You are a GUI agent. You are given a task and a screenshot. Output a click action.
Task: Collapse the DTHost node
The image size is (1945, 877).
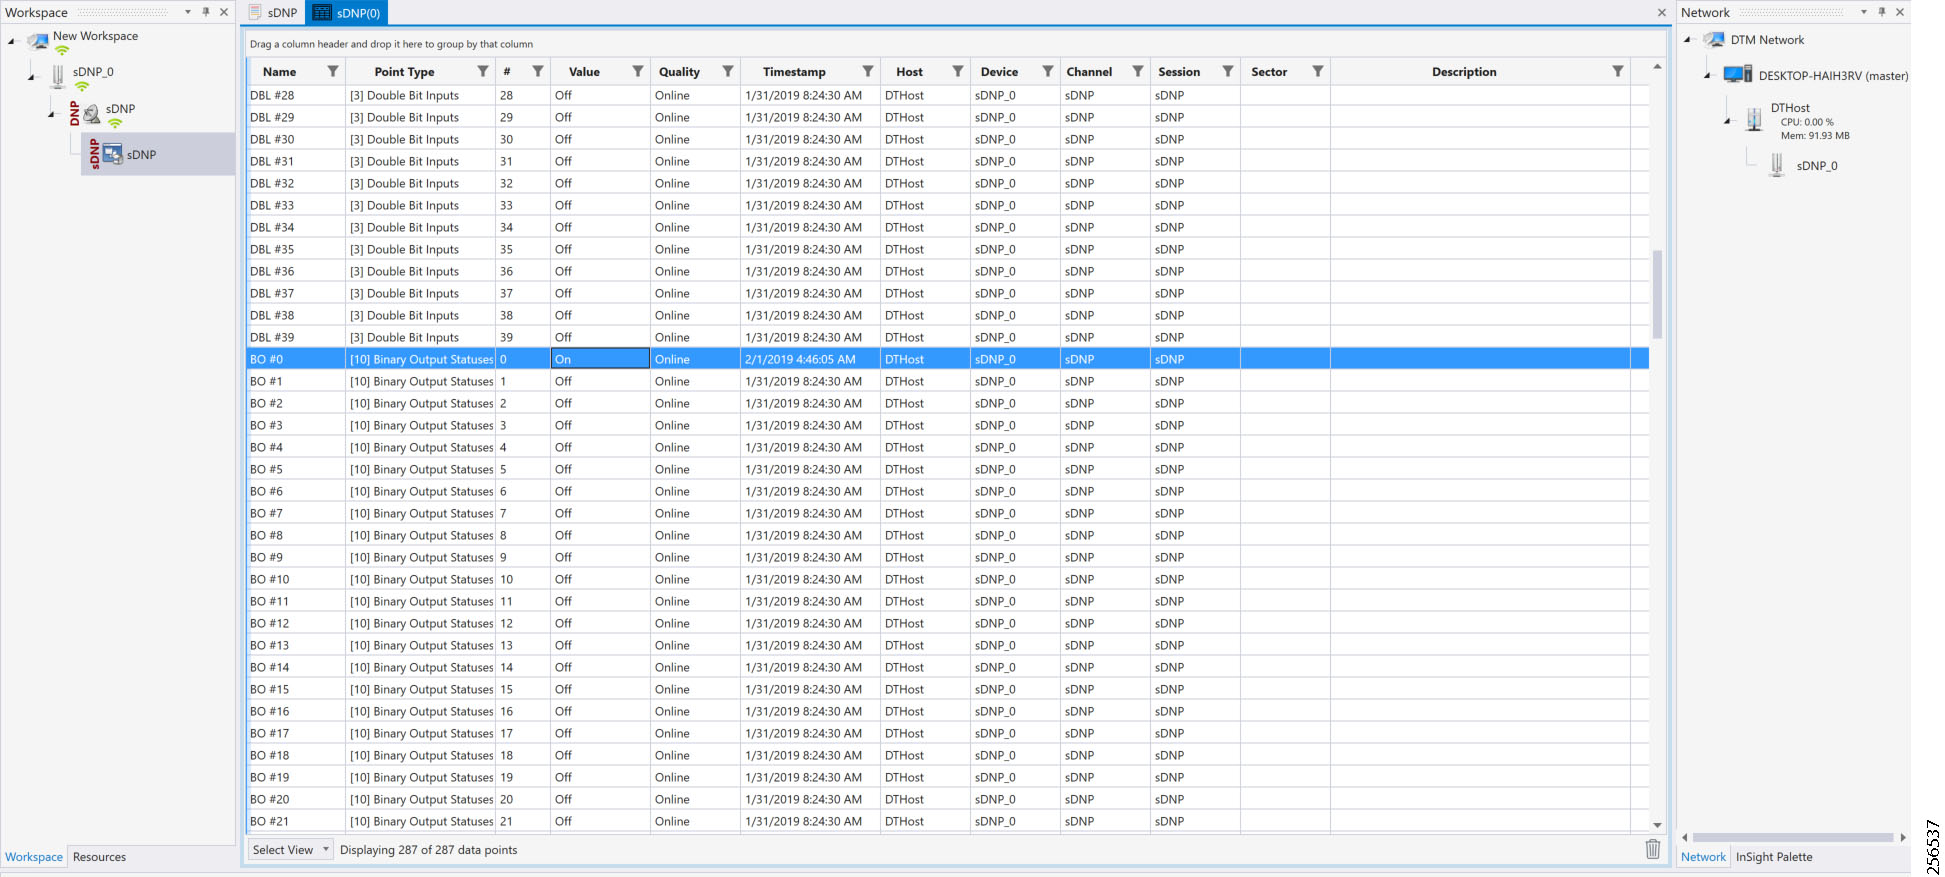tap(1727, 121)
